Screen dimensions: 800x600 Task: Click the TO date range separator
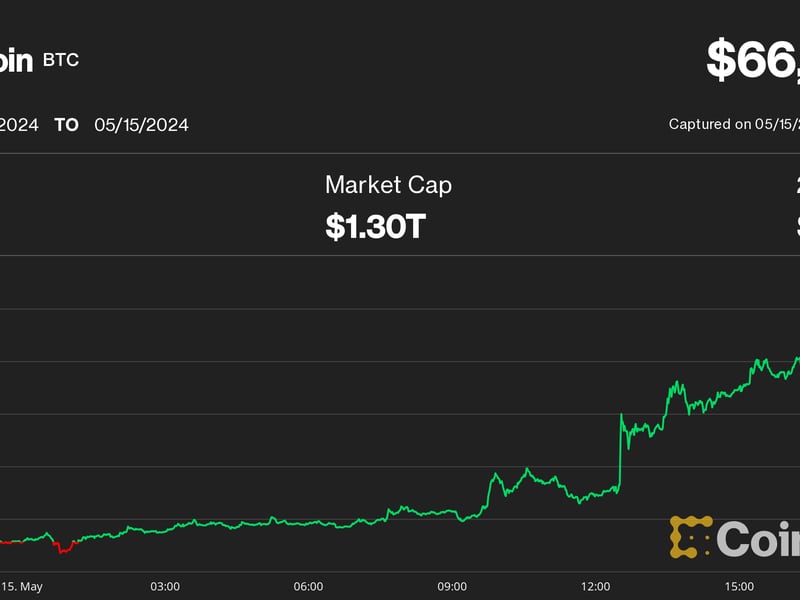pos(66,125)
